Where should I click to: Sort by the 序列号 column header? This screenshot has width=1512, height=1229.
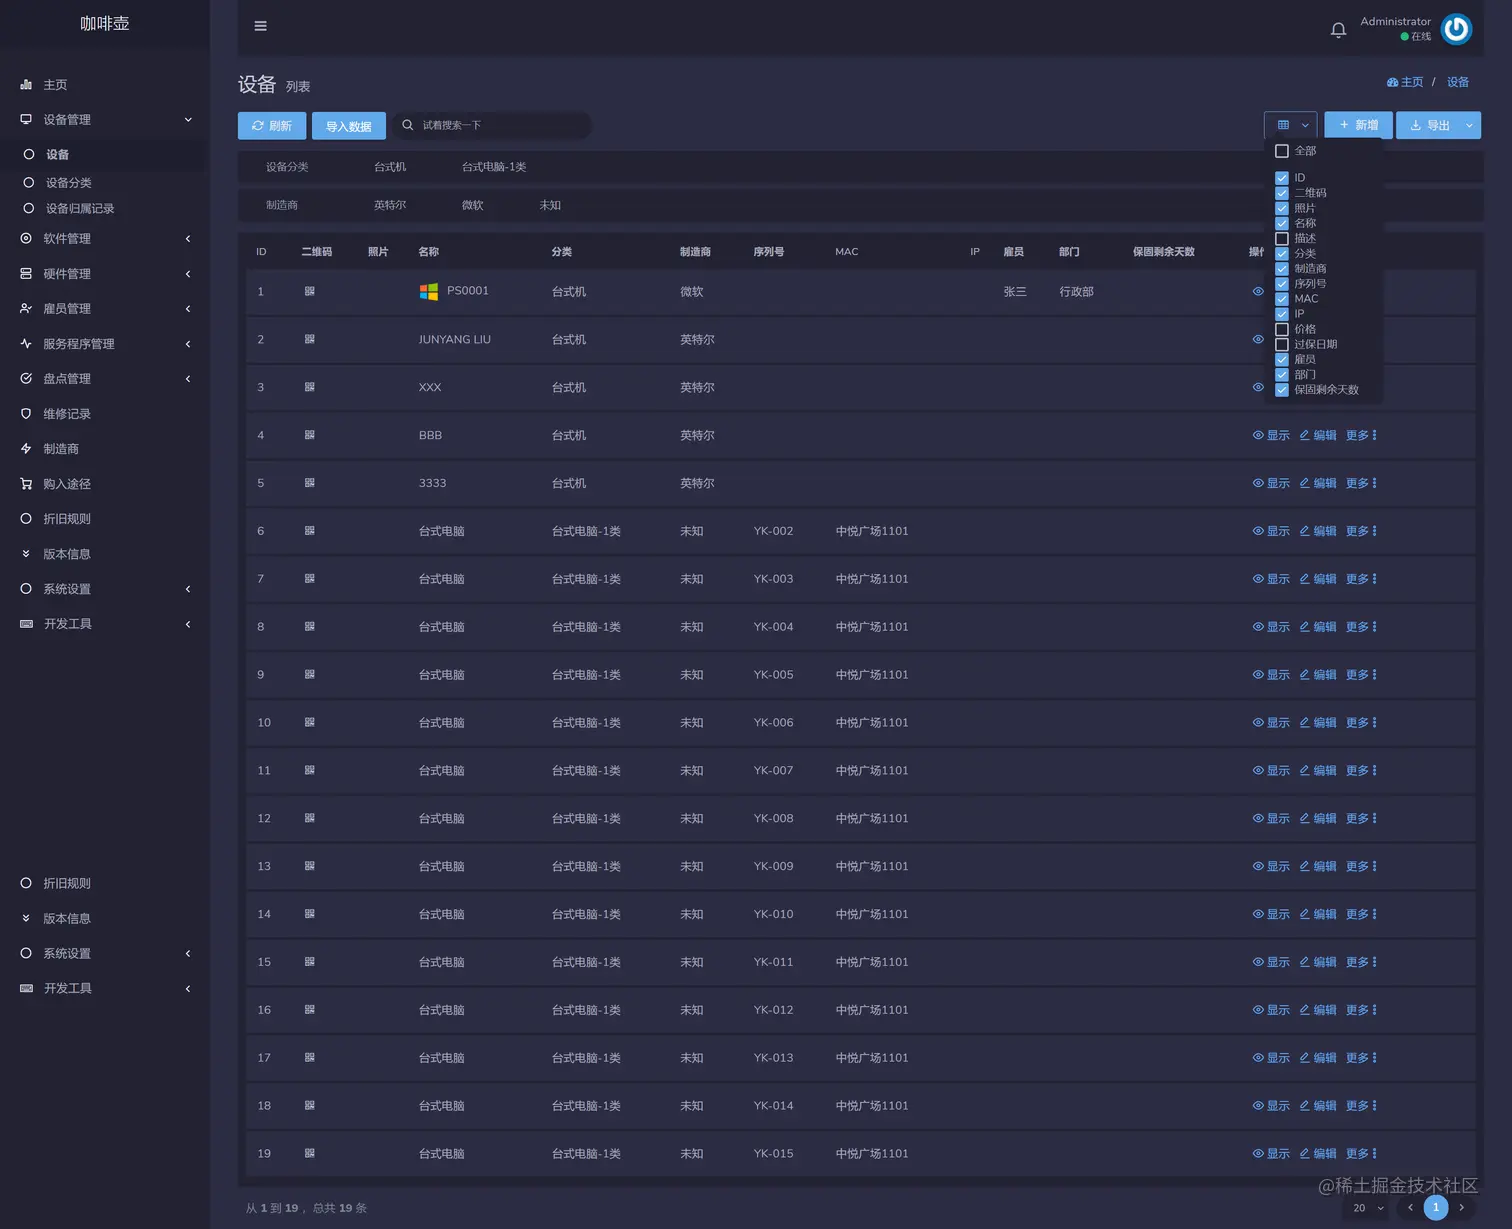[x=769, y=252]
